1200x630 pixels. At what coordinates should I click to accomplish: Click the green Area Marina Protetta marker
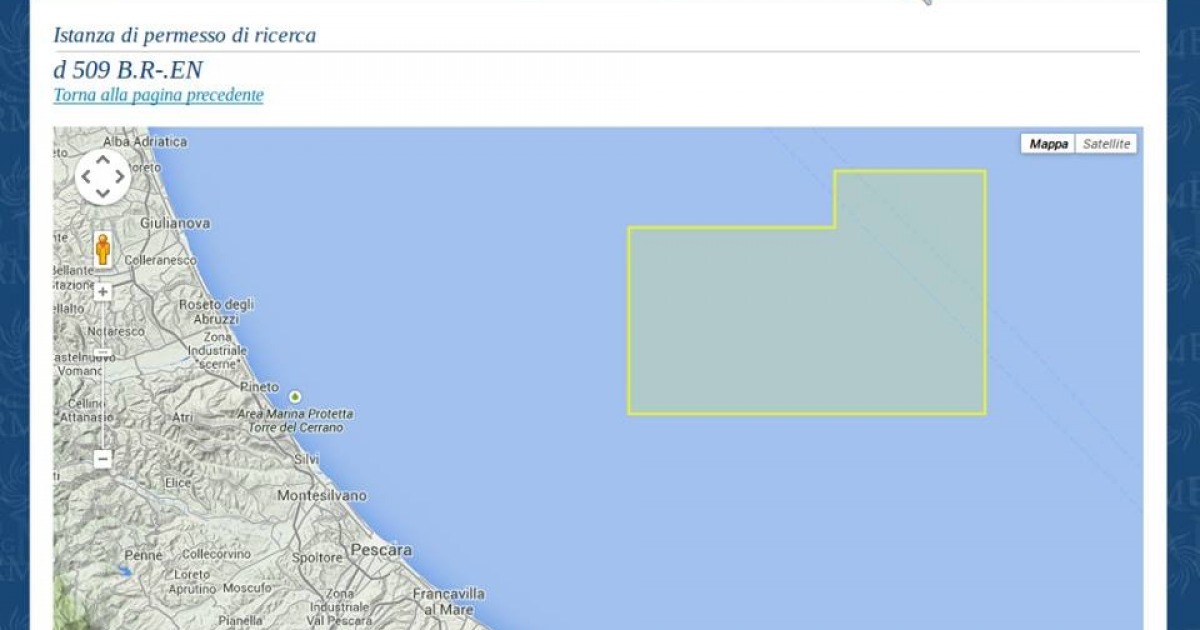point(295,397)
